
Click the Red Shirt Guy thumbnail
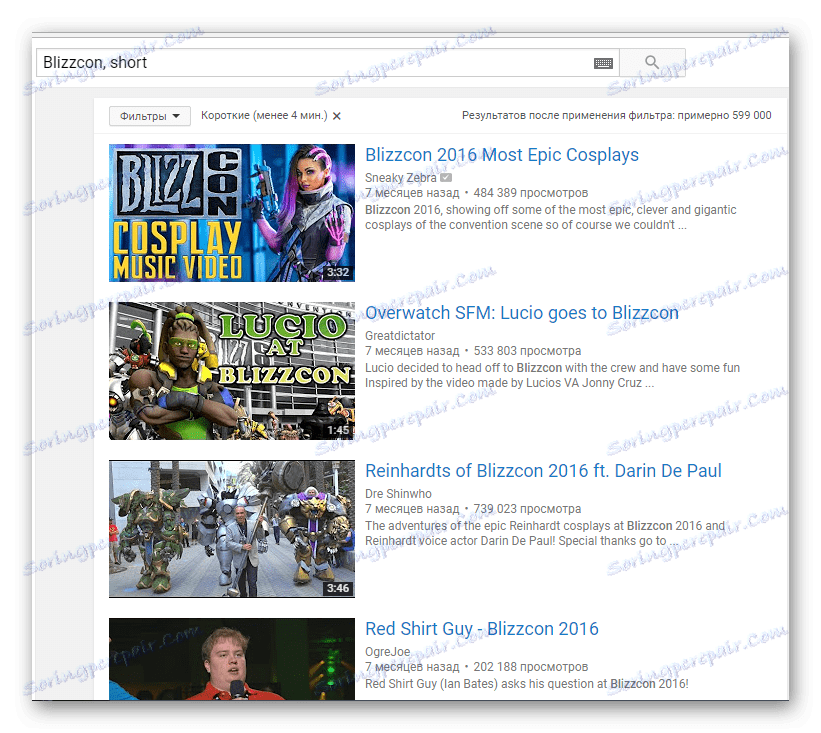click(232, 659)
